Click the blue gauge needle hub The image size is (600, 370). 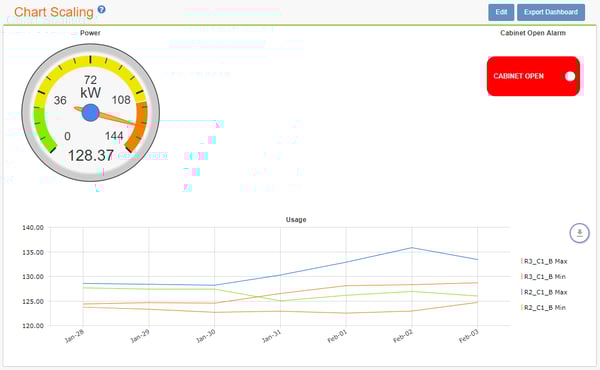(x=91, y=112)
